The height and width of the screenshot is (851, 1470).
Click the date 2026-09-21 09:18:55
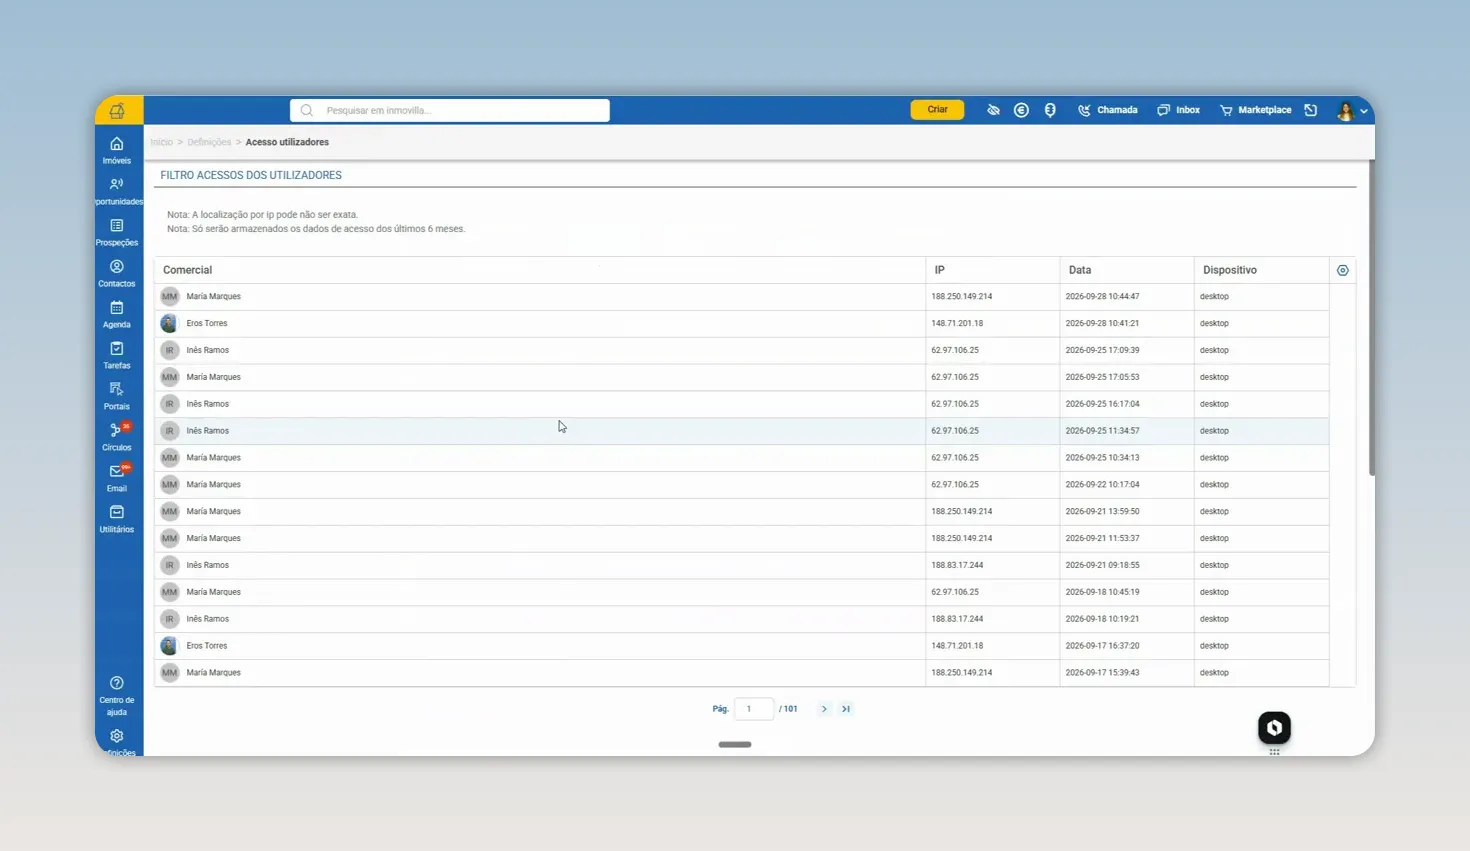pyautogui.click(x=1102, y=565)
